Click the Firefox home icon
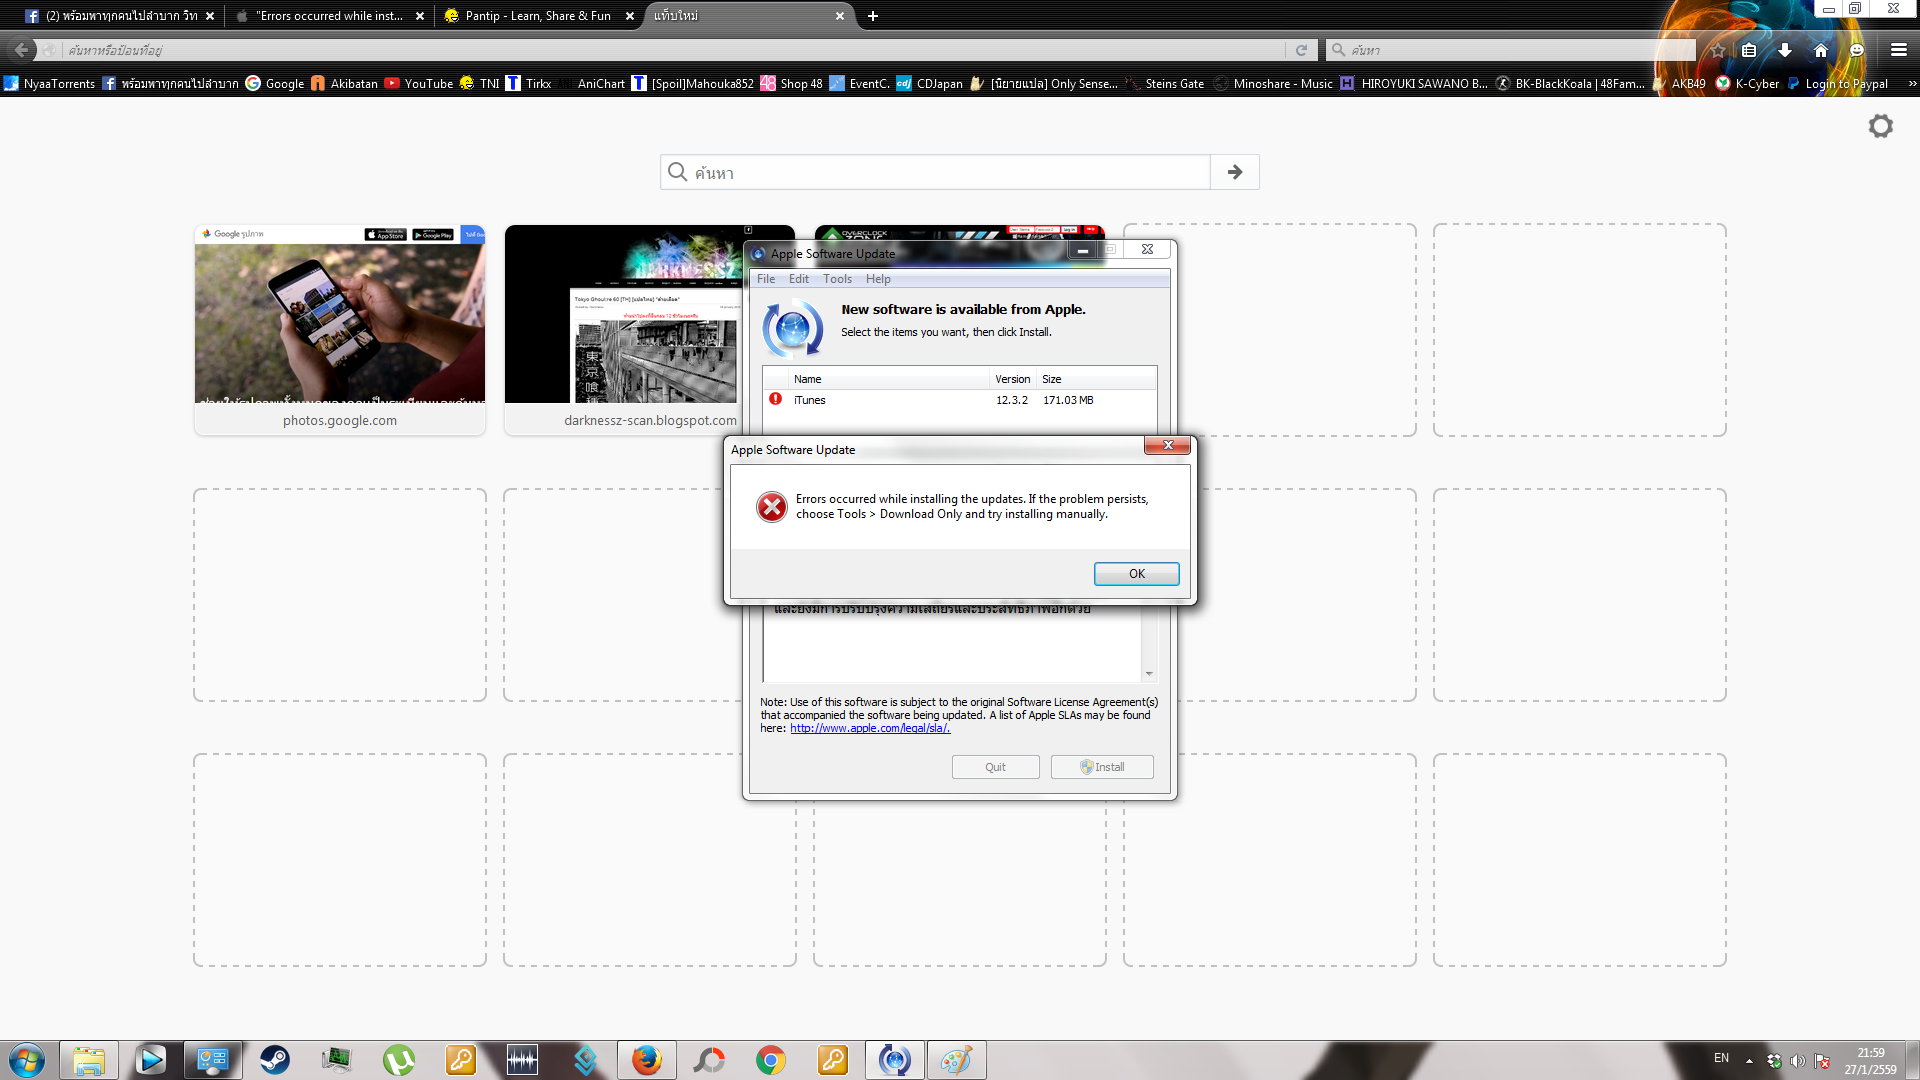The image size is (1920, 1080). pyautogui.click(x=1820, y=50)
